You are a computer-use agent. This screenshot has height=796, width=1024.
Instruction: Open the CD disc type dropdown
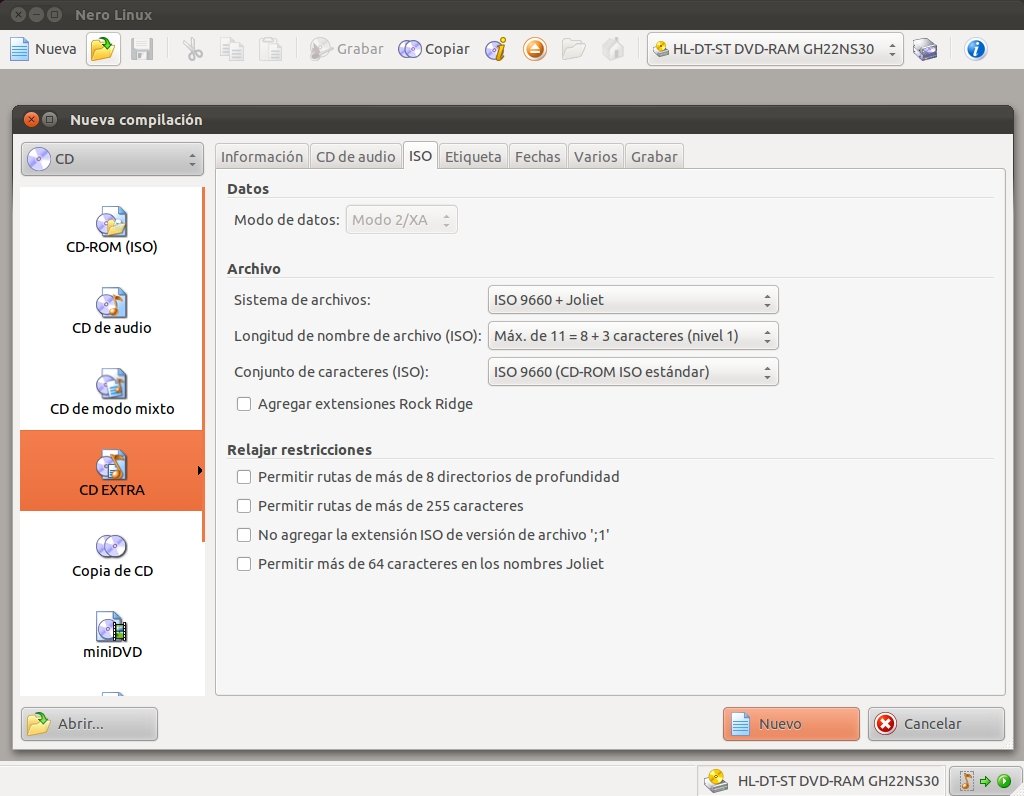[x=112, y=159]
